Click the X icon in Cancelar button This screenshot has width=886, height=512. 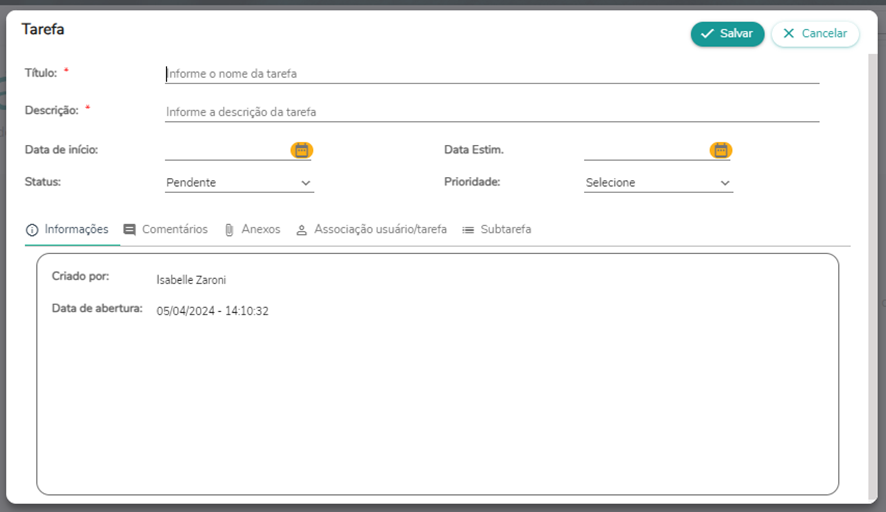789,34
